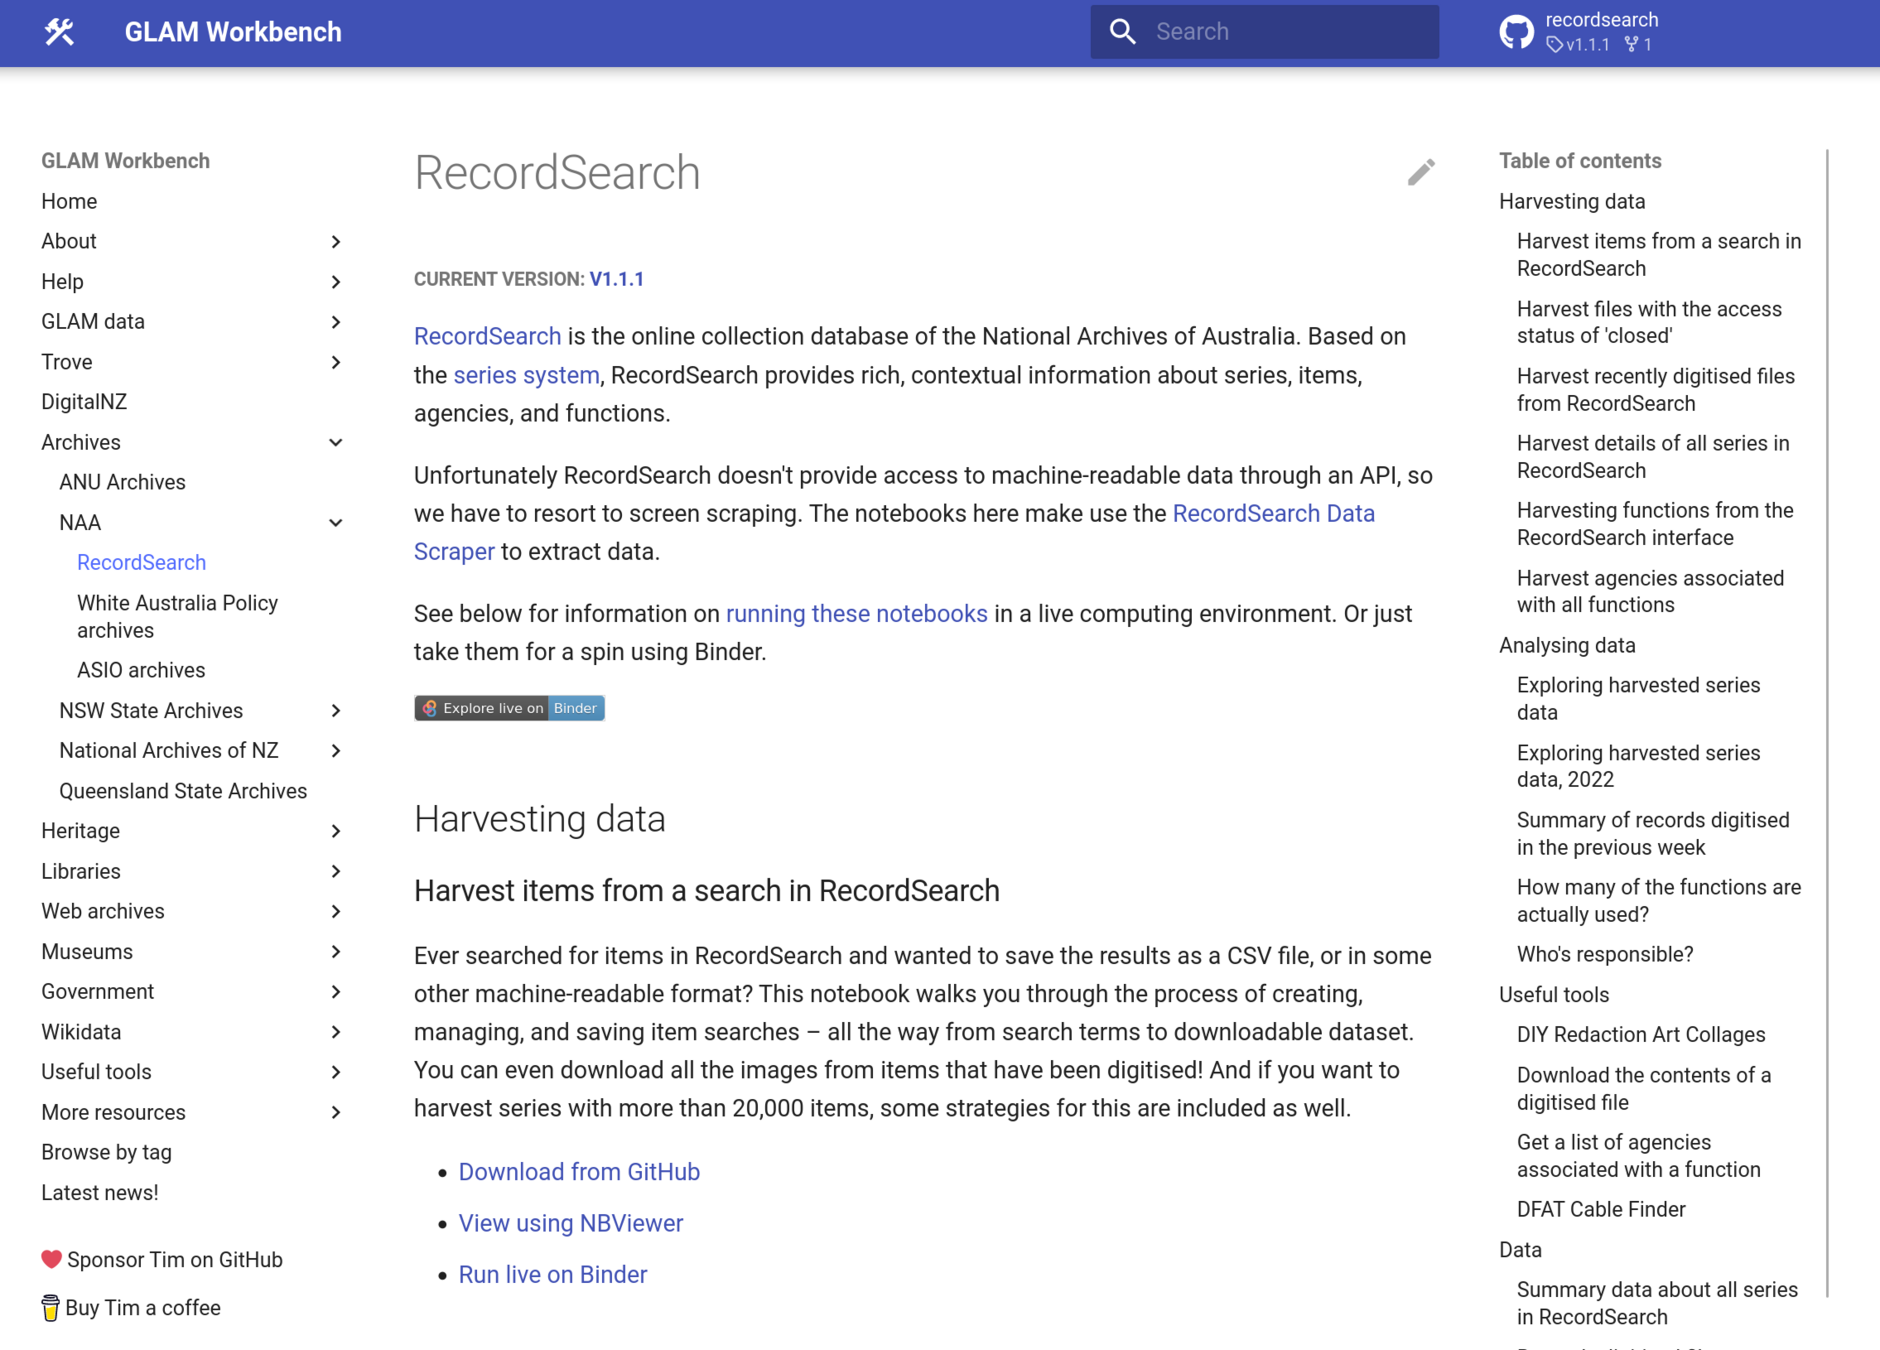Jump to Harvest agencies associated with all functions

coord(1650,591)
